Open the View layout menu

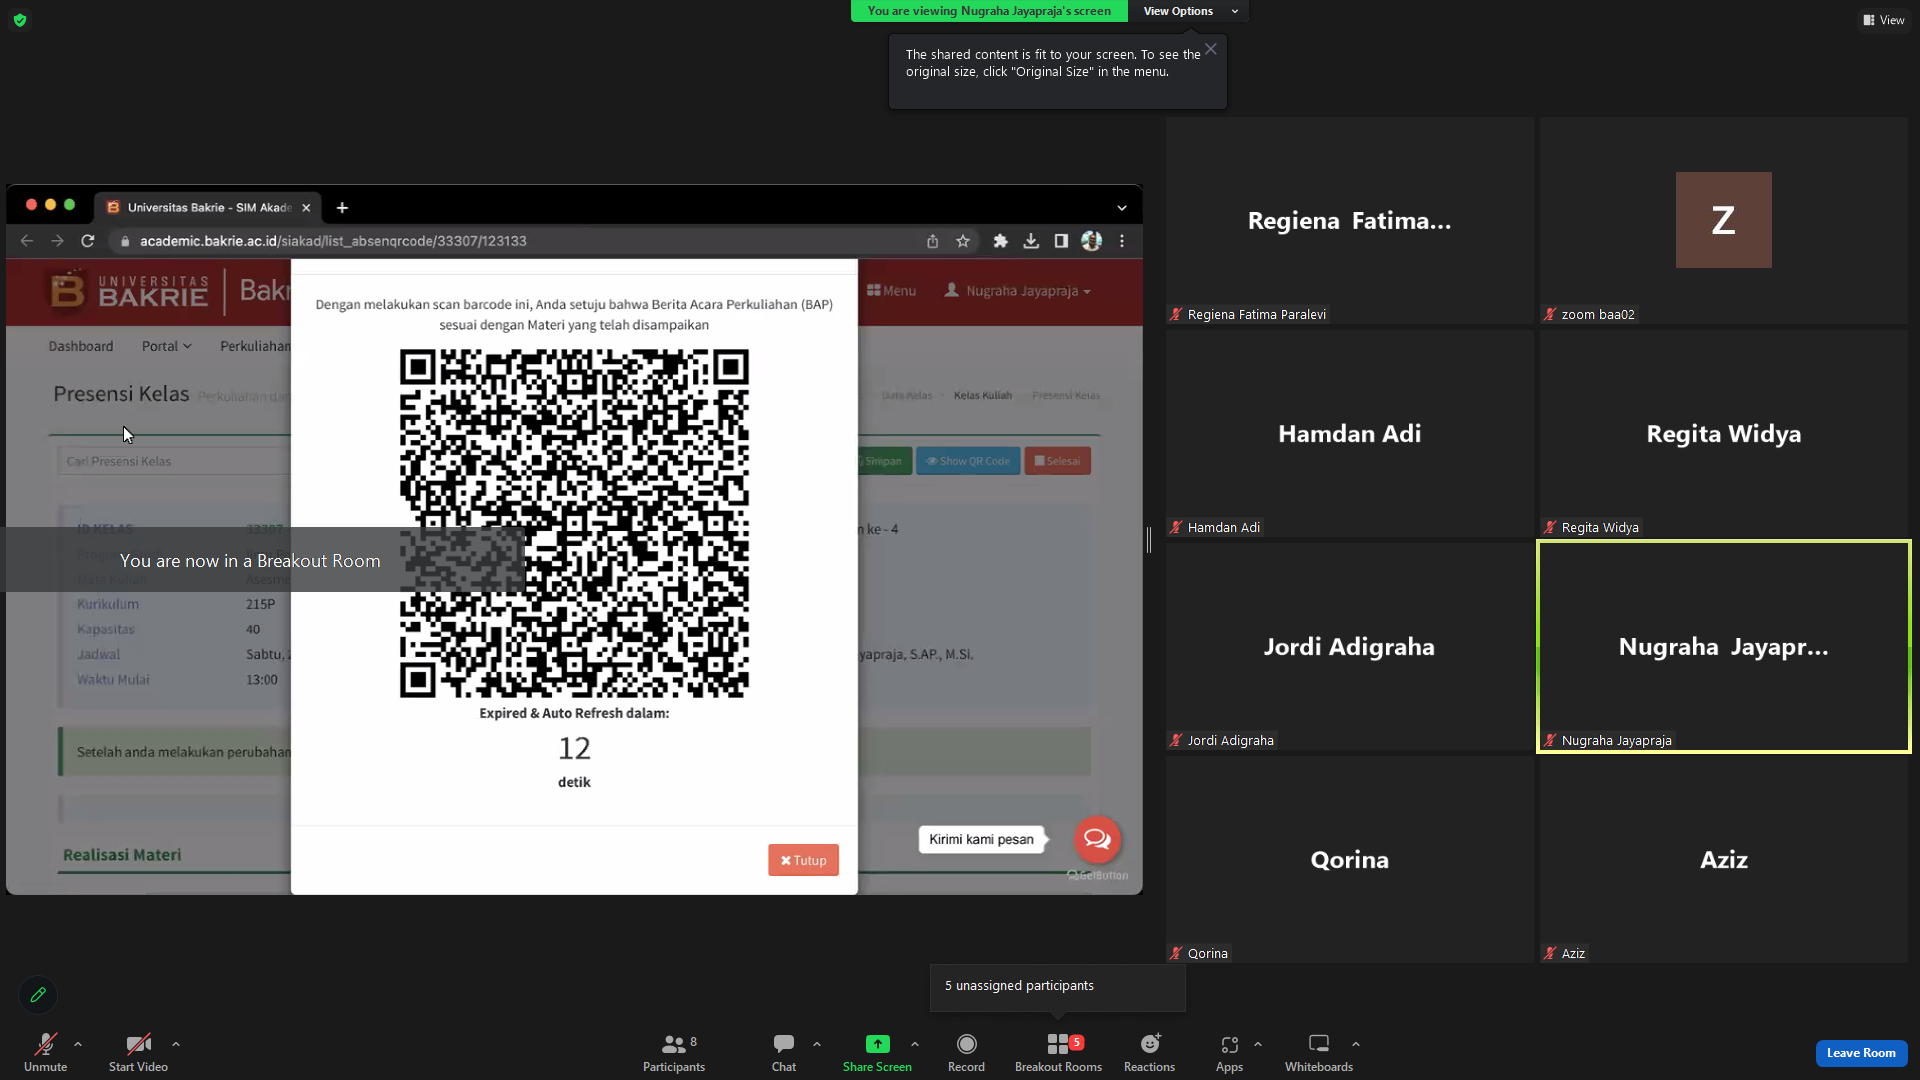pos(1883,20)
